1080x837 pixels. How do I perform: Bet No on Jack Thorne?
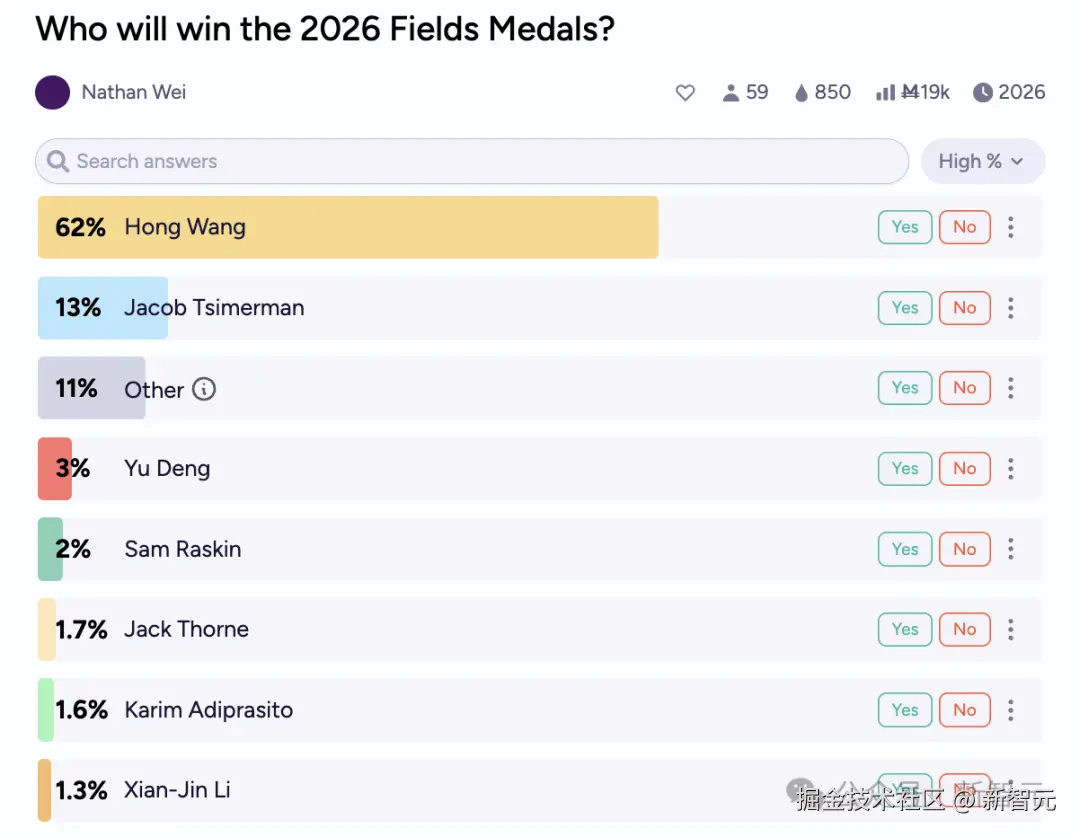(964, 629)
